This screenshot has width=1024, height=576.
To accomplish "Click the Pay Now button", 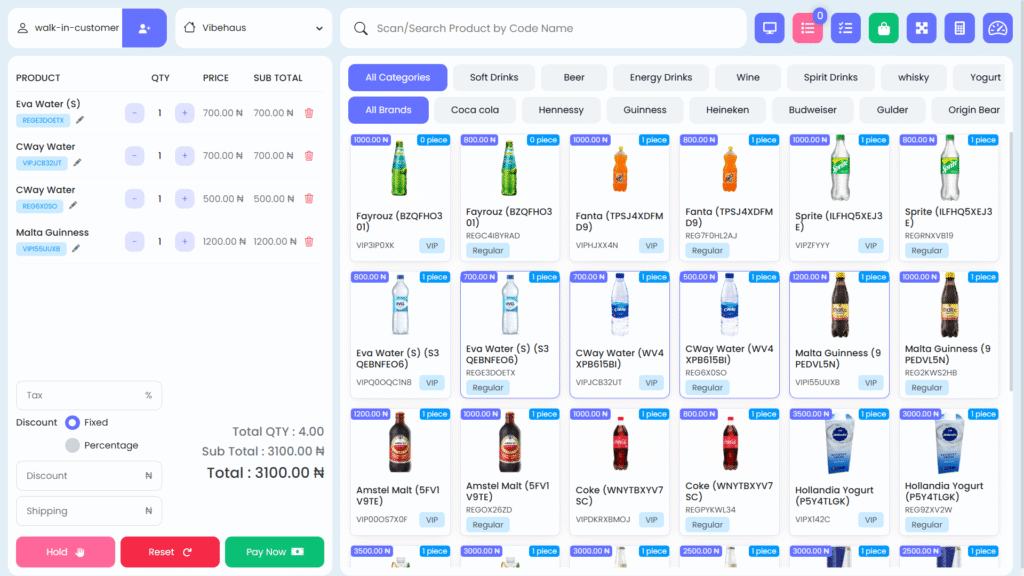I will point(274,551).
